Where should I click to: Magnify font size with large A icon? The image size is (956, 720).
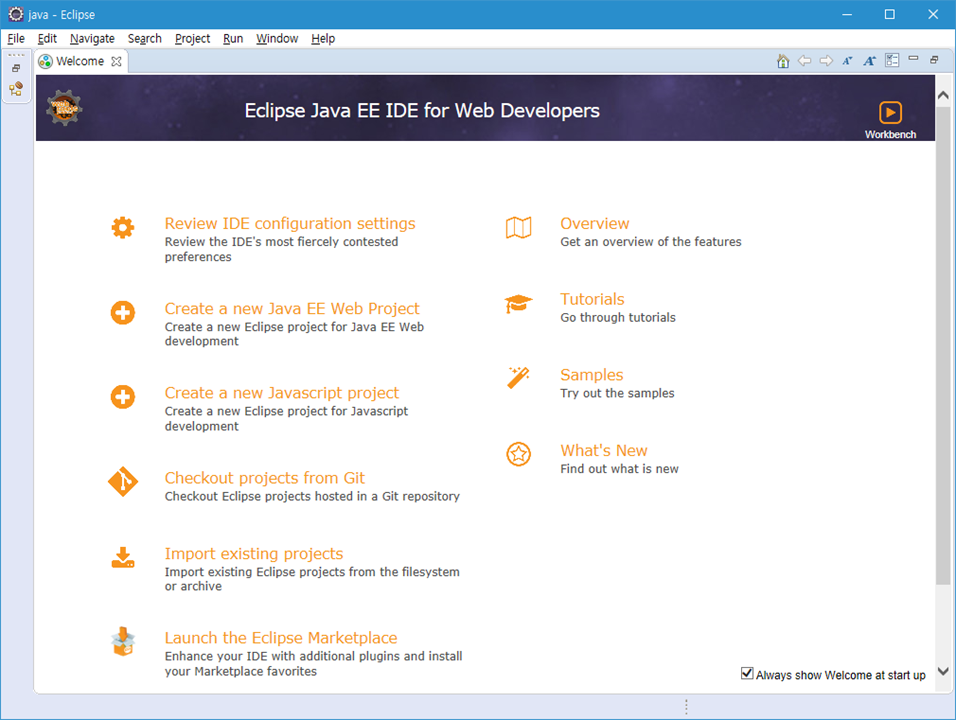click(869, 60)
